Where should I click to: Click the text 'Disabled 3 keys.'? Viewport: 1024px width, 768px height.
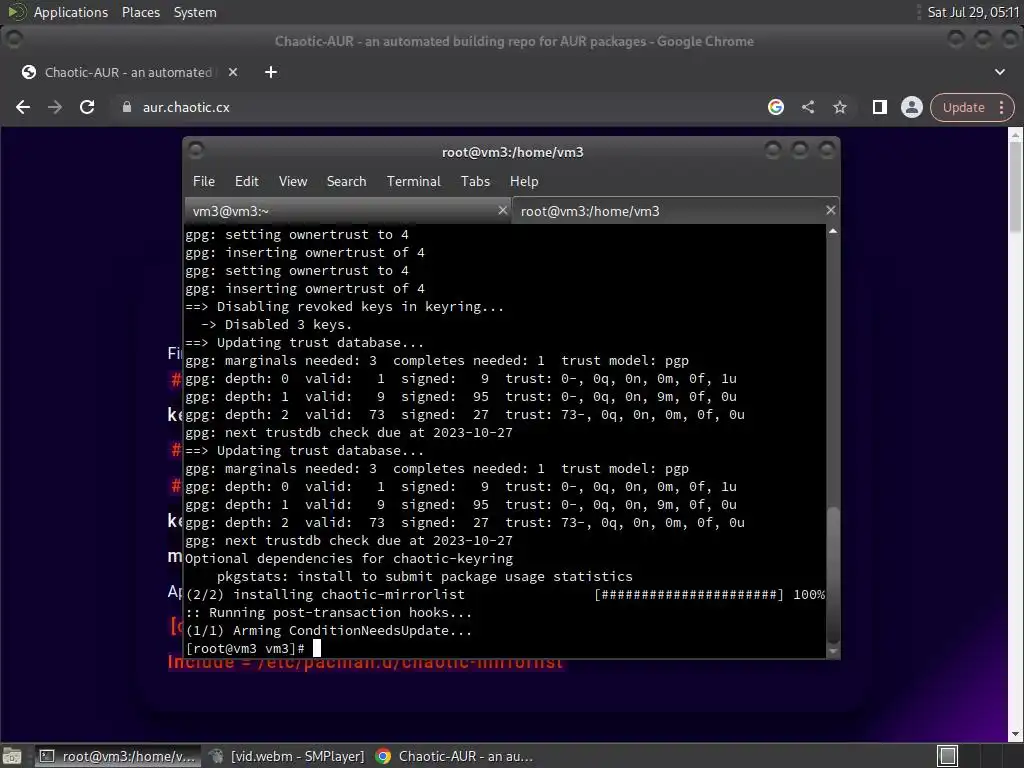pos(288,325)
